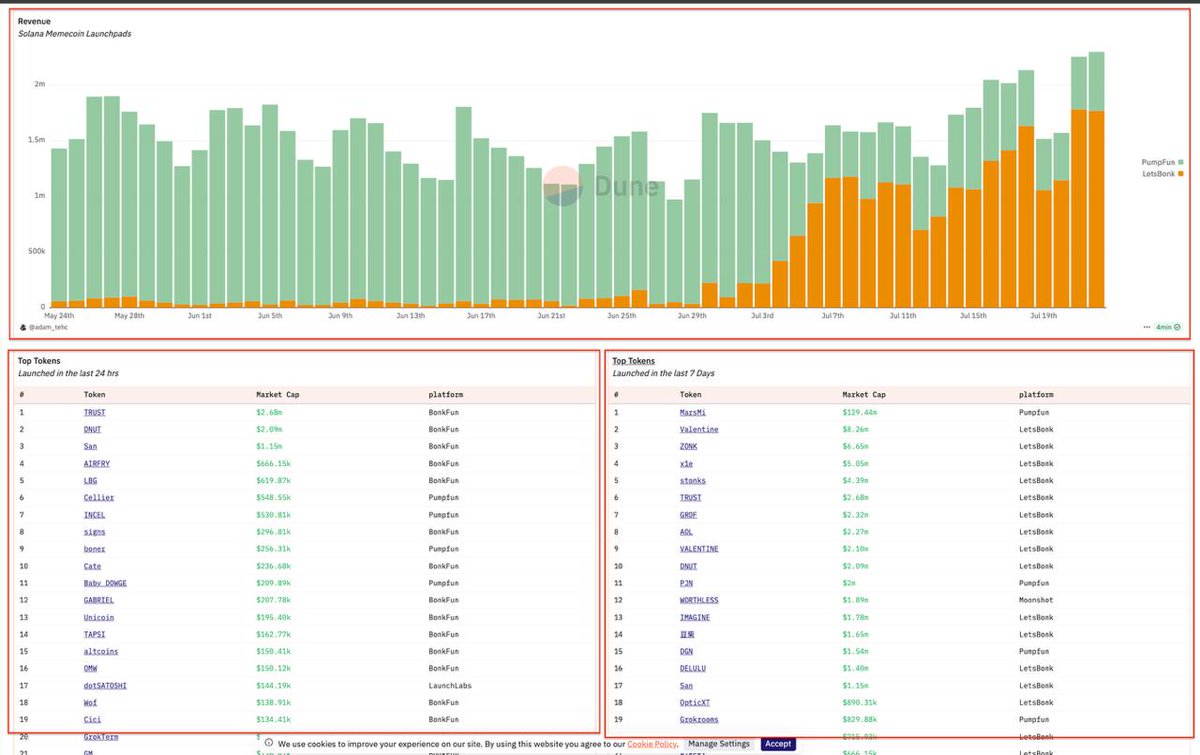Open the @adam_tehc author profile link
Viewport: 1200px width, 755px height.
point(50,327)
